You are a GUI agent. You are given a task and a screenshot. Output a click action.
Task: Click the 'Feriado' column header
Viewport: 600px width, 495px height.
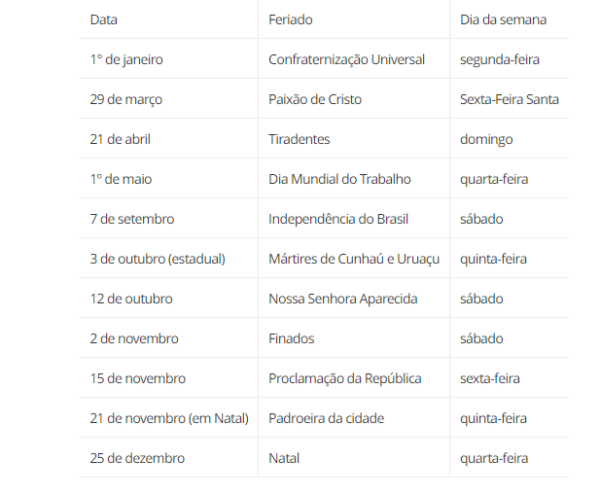(x=289, y=19)
